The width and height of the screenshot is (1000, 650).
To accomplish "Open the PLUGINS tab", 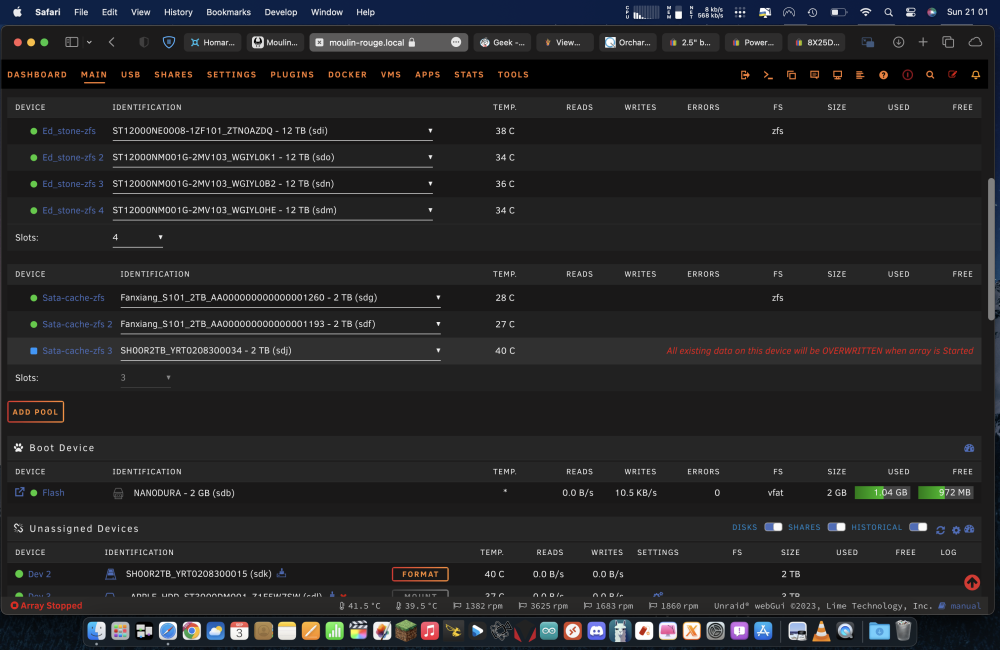I will (292, 75).
